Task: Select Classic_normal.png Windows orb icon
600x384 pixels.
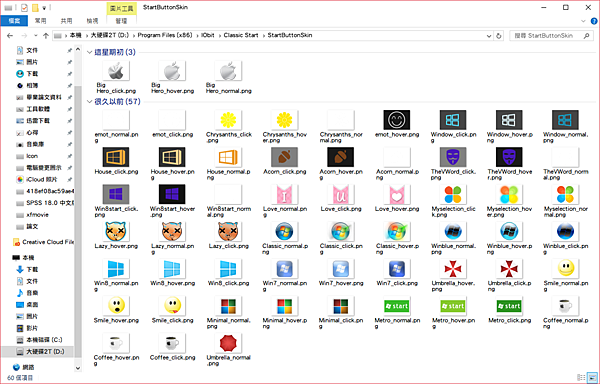Action: click(x=284, y=231)
